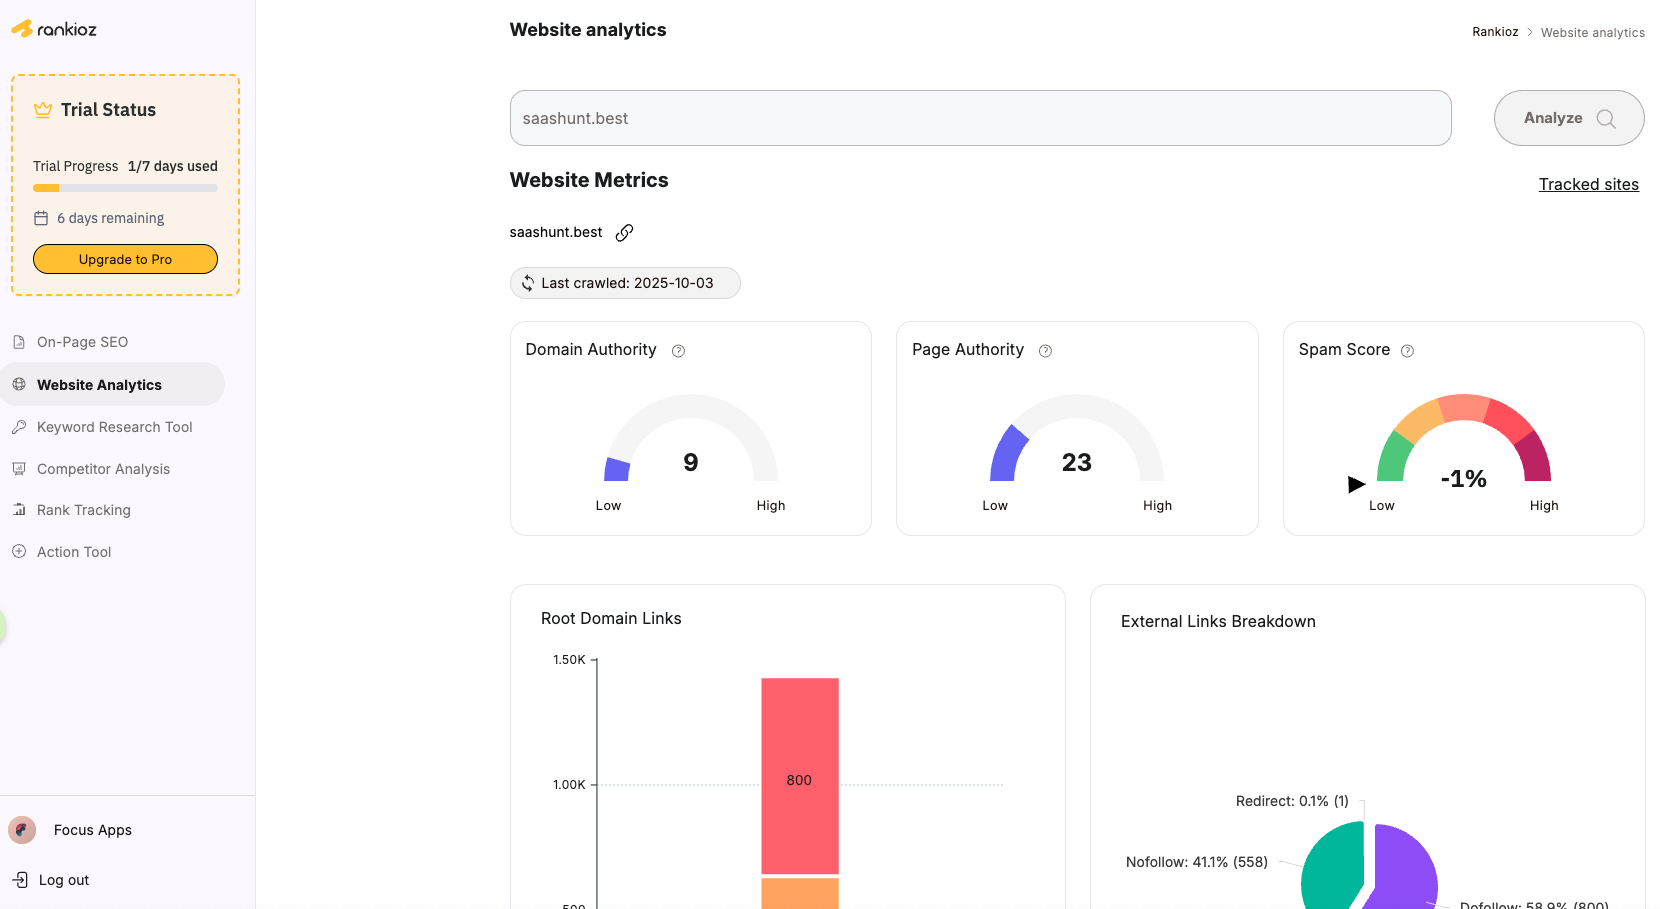Click the website URL input field
Screen dimensions: 1660x909
point(980,118)
